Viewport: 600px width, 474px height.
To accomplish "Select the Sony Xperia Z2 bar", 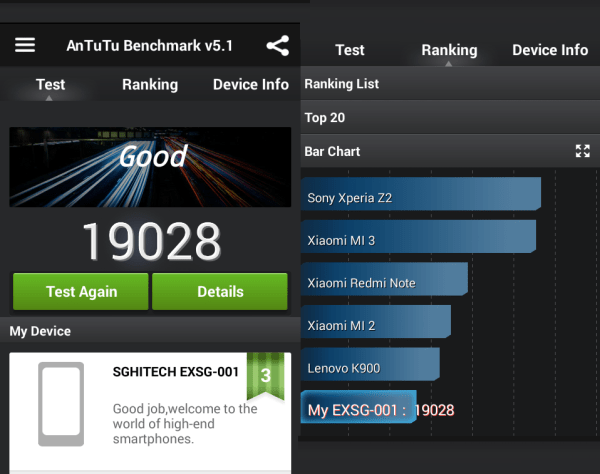I will [x=421, y=194].
